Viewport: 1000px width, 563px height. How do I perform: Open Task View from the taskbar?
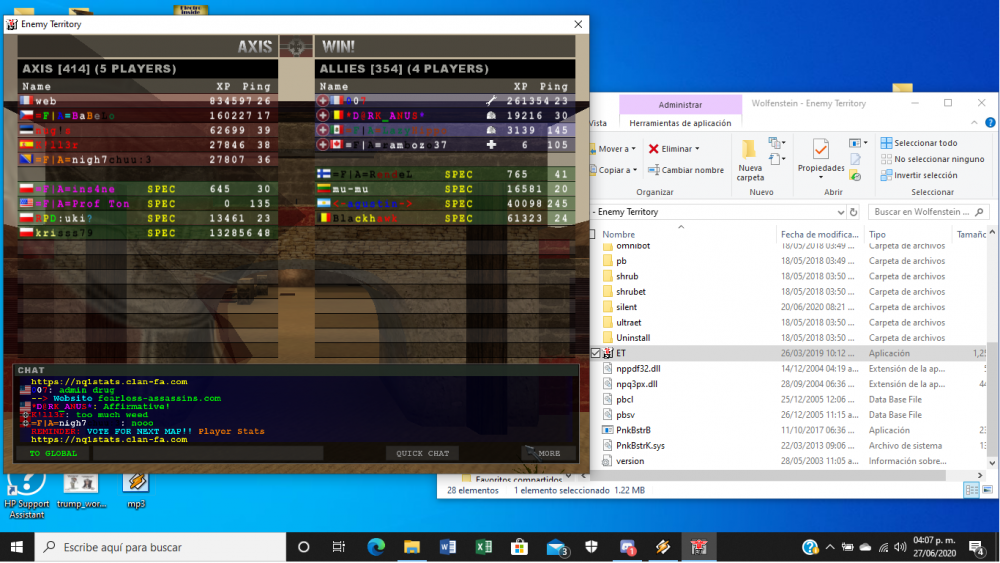[x=339, y=547]
